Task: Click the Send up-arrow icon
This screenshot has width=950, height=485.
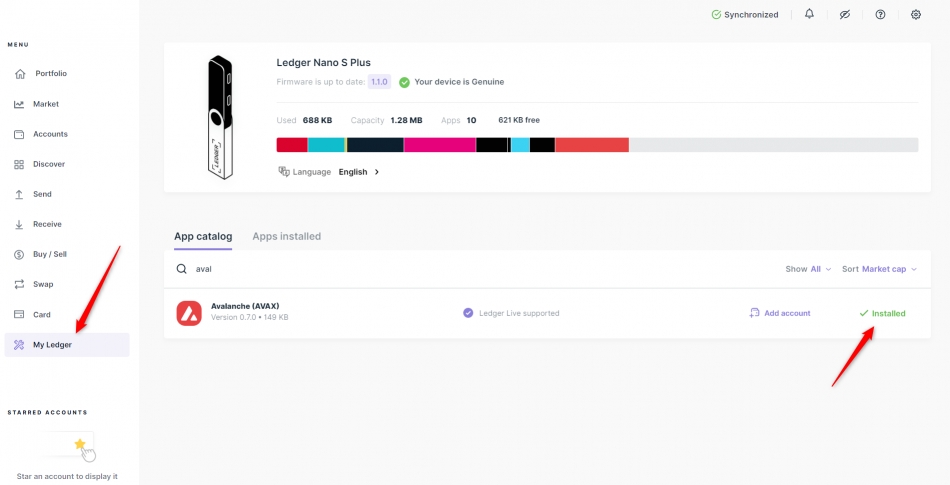Action: click(19, 194)
